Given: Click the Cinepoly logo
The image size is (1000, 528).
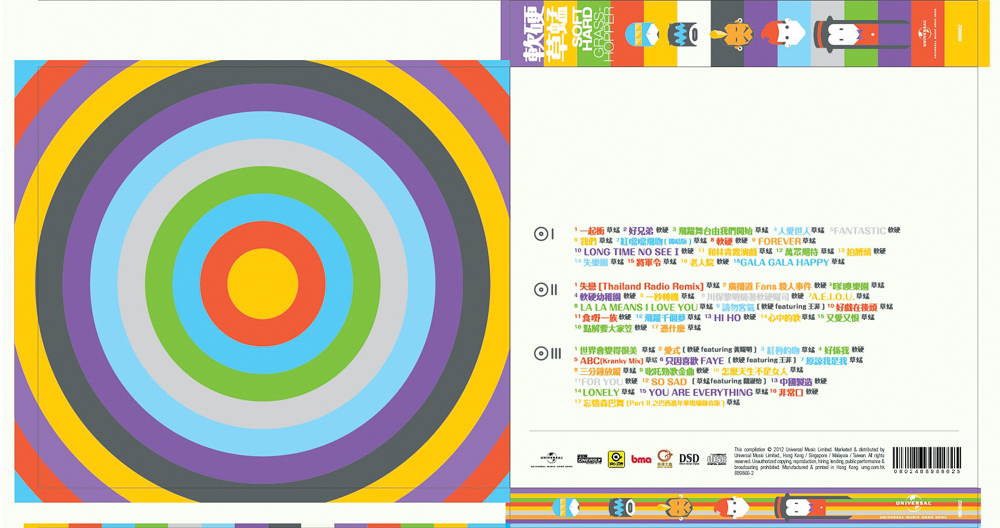Looking at the screenshot, I should point(589,459).
